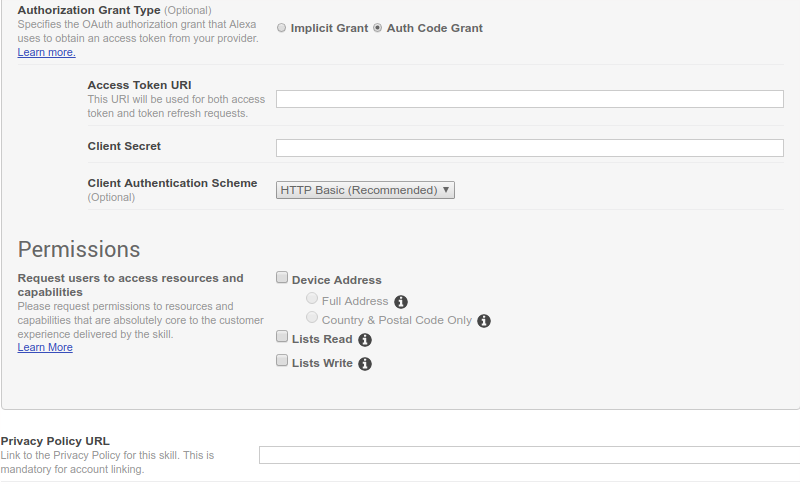
Task: Select the Full Address radio option
Action: pyautogui.click(x=312, y=299)
